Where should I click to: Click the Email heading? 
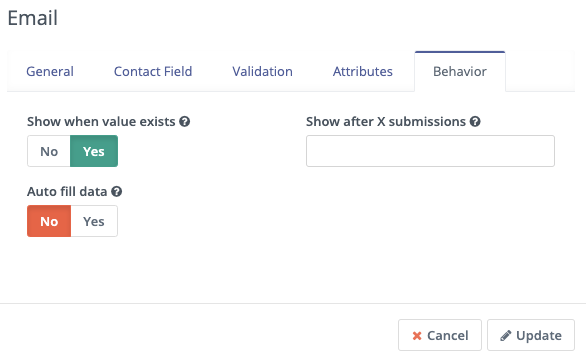coord(33,18)
